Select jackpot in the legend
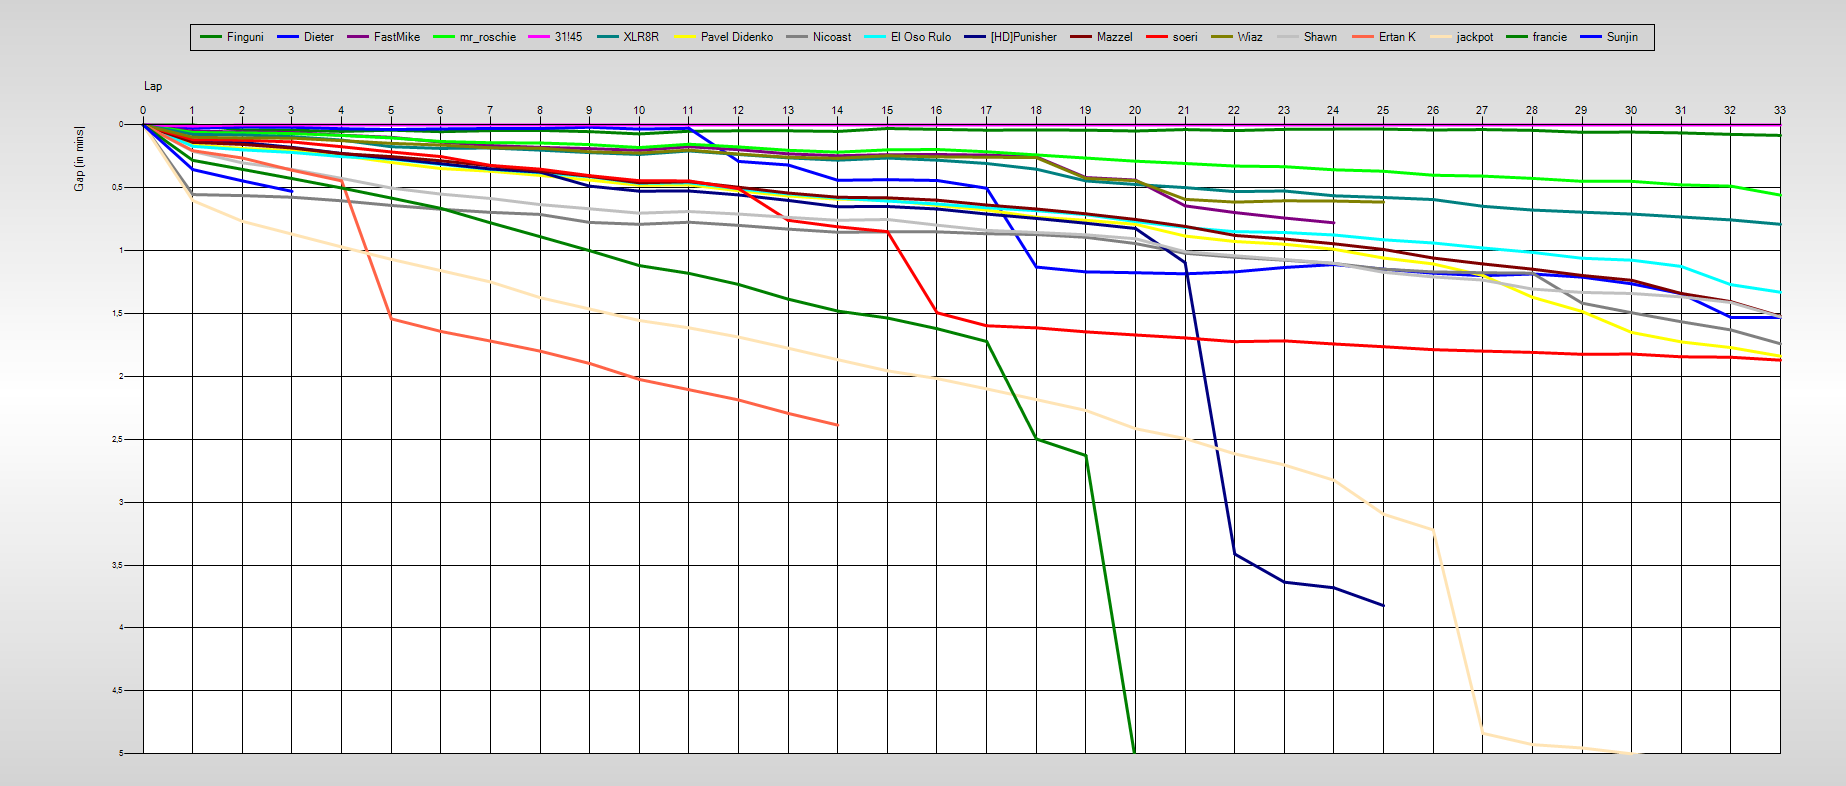Screen dimensions: 1846x786 click(x=1474, y=37)
